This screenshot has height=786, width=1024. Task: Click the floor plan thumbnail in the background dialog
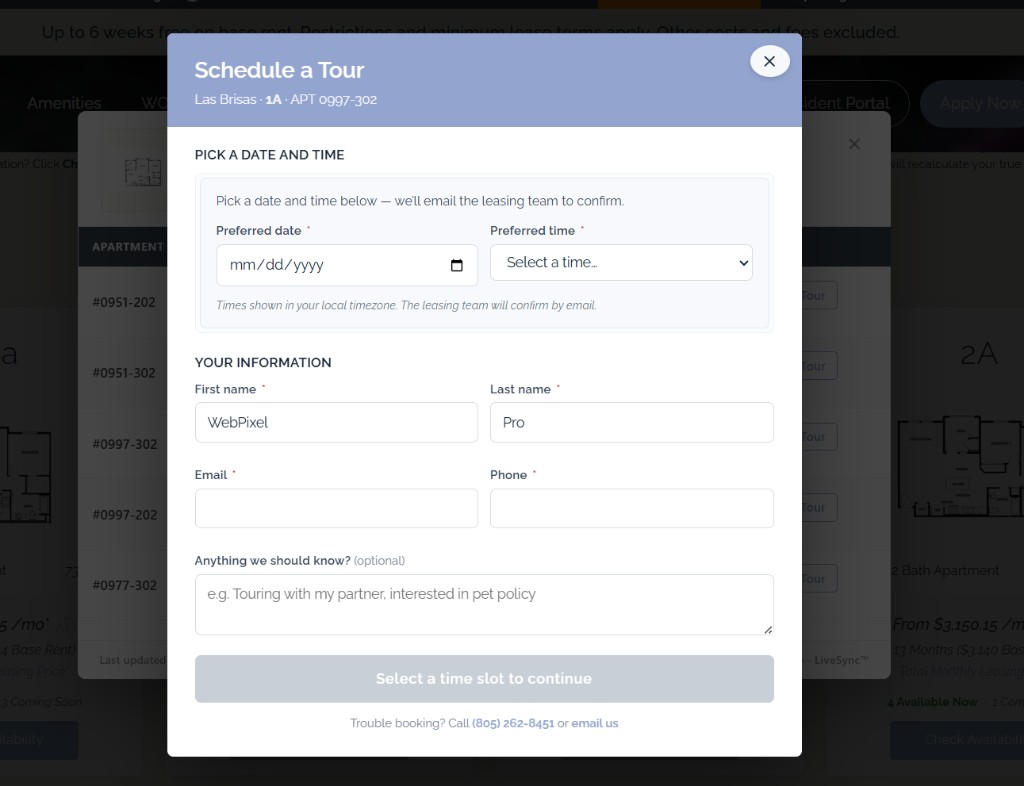142,174
